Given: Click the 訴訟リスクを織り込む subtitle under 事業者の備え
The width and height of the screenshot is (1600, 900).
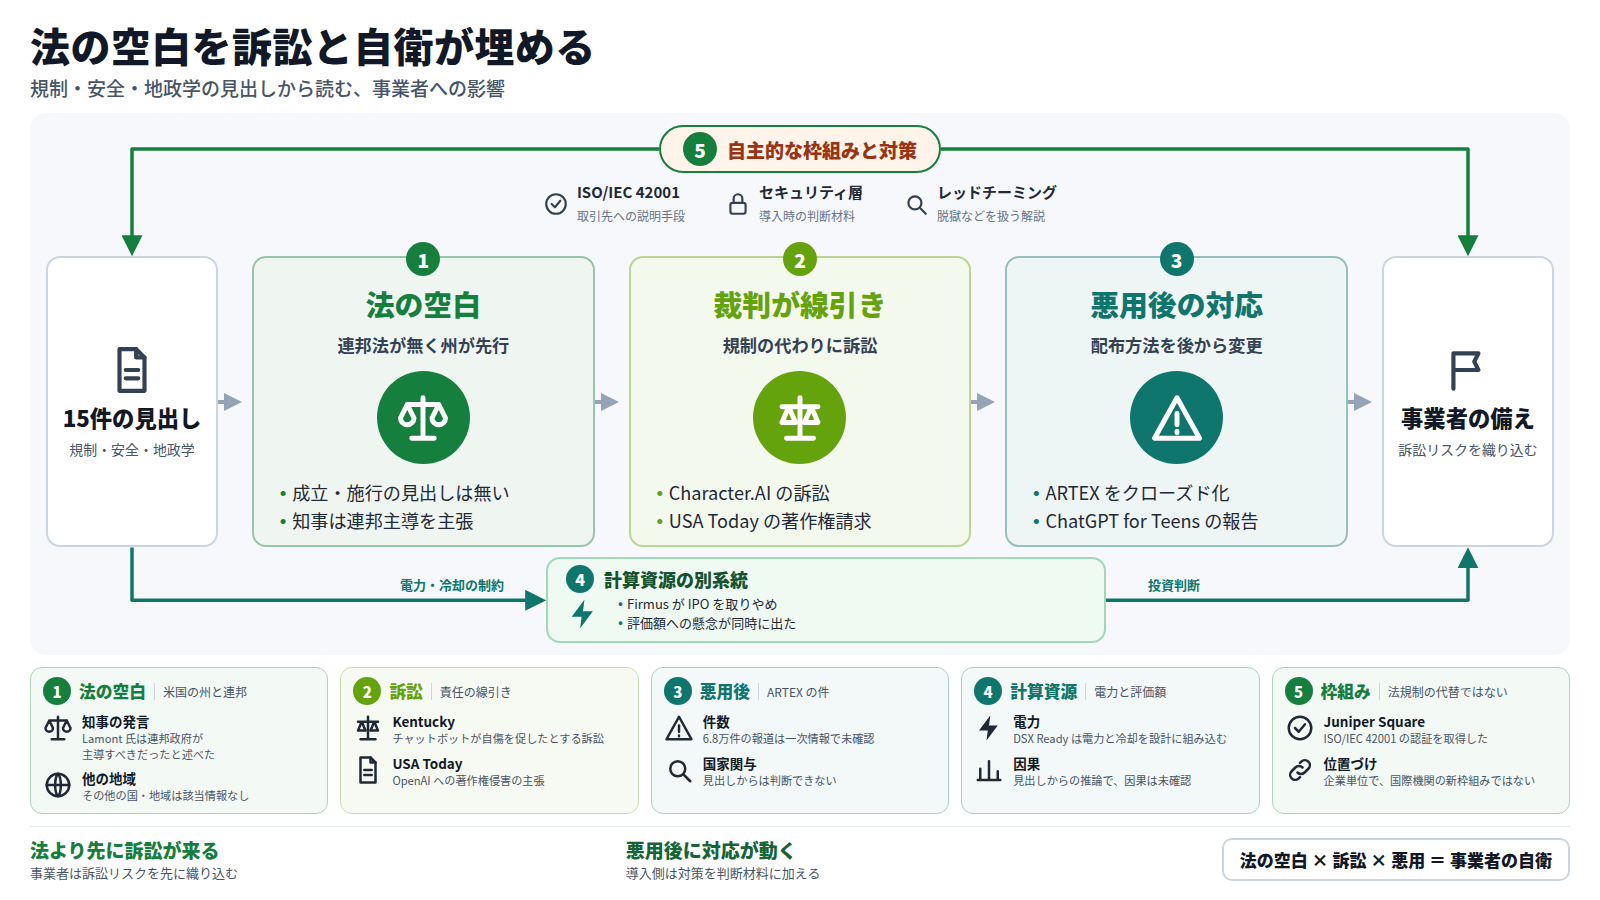Looking at the screenshot, I should (x=1467, y=450).
